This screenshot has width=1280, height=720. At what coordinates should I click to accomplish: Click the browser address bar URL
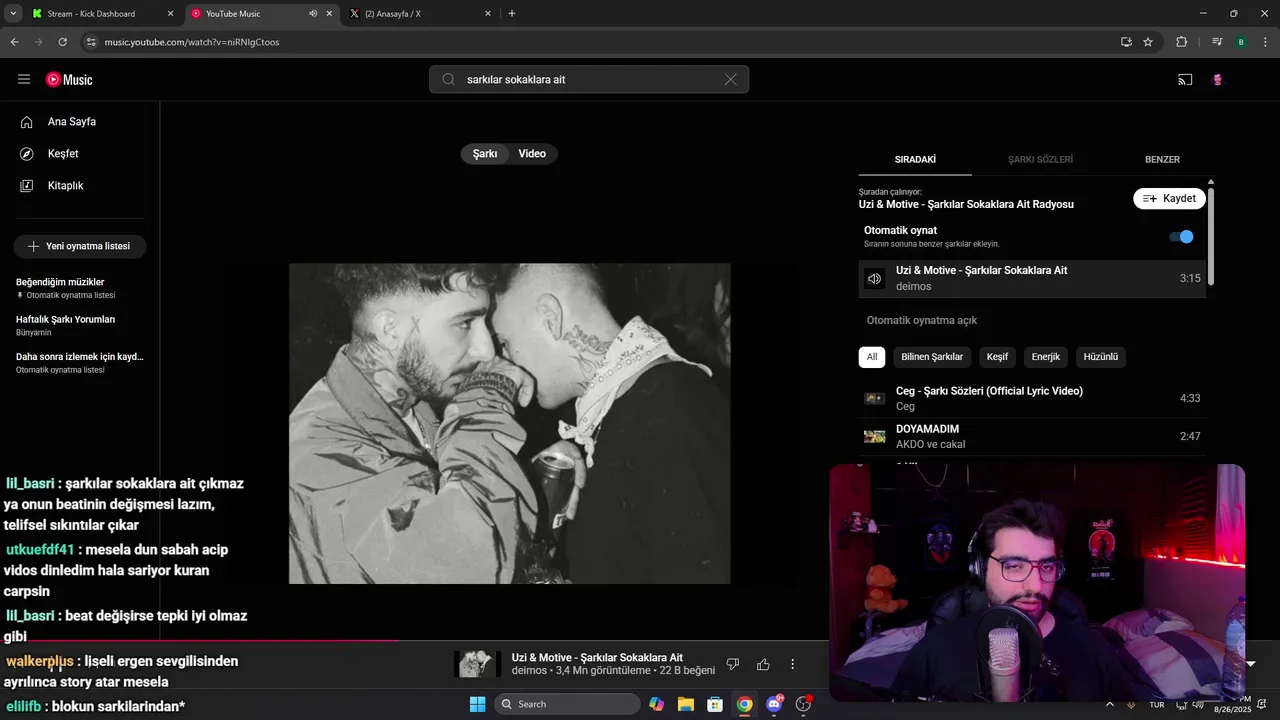point(192,42)
